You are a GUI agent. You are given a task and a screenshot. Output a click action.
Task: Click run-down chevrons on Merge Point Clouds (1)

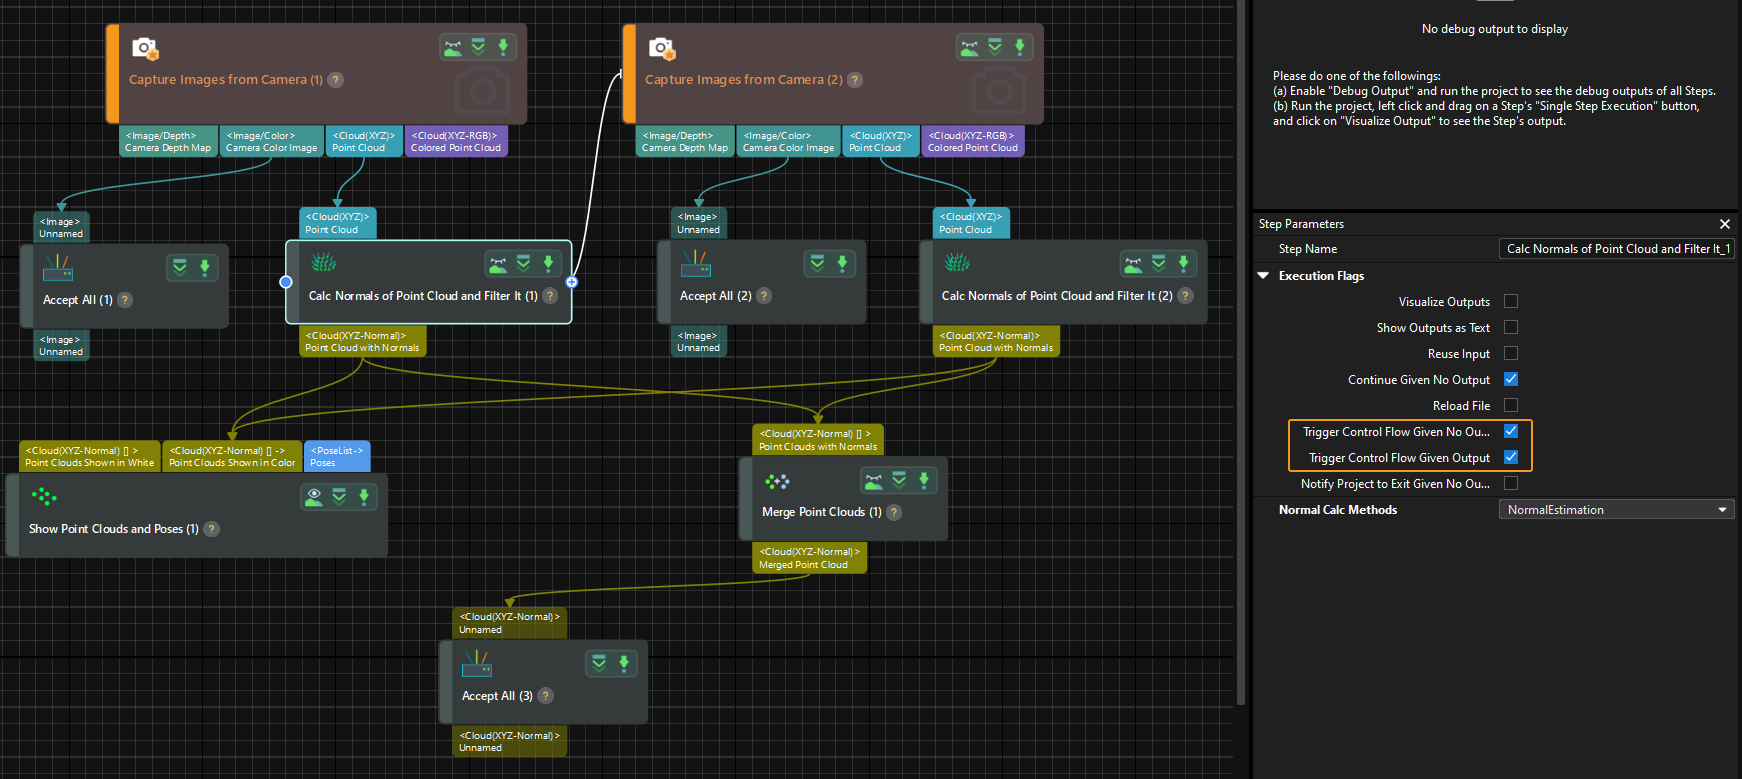coord(899,481)
